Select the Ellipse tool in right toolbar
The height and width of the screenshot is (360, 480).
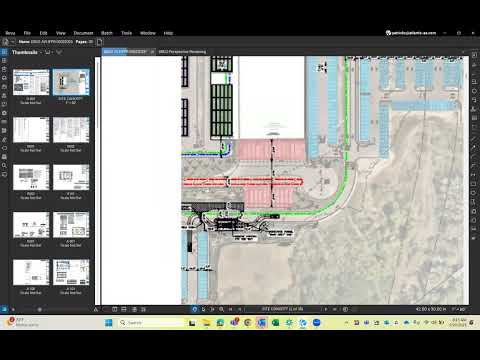coord(474,193)
